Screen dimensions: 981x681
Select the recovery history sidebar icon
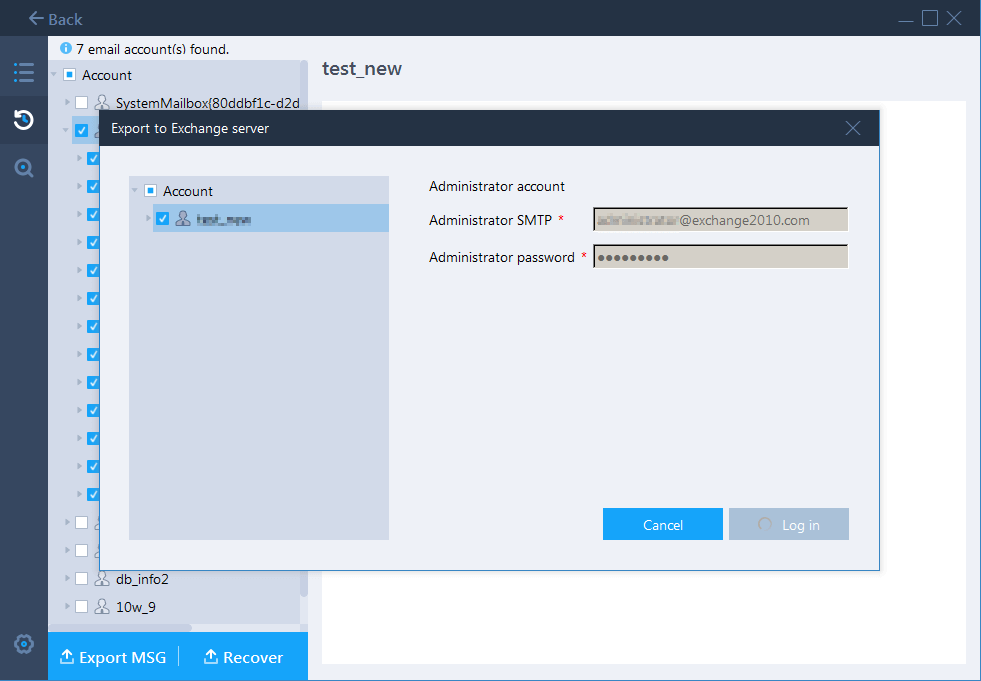(23, 120)
